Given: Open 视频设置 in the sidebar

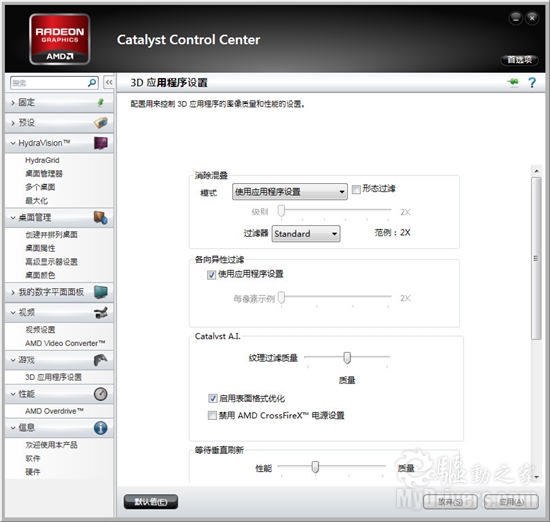Looking at the screenshot, I should (40, 330).
